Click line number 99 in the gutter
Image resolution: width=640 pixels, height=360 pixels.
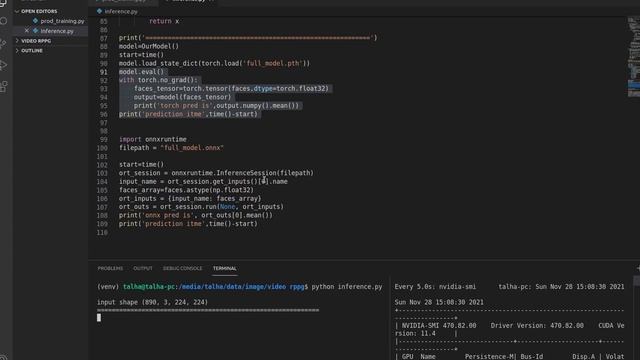point(104,140)
